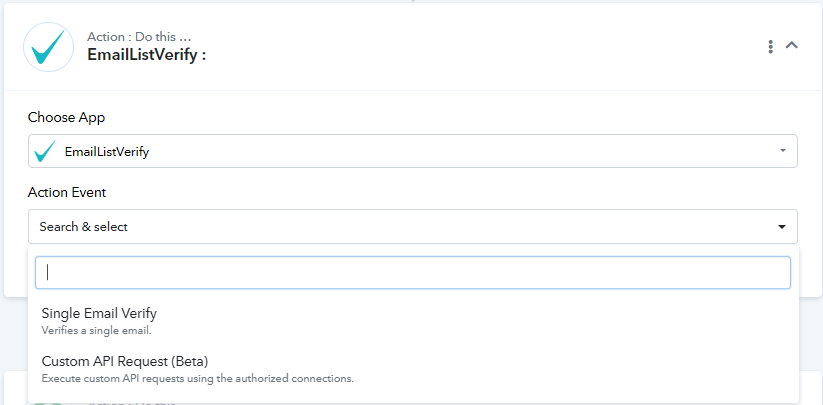This screenshot has height=405, width=823.
Task: Collapse the EmailListVerify action step
Action: pos(792,46)
